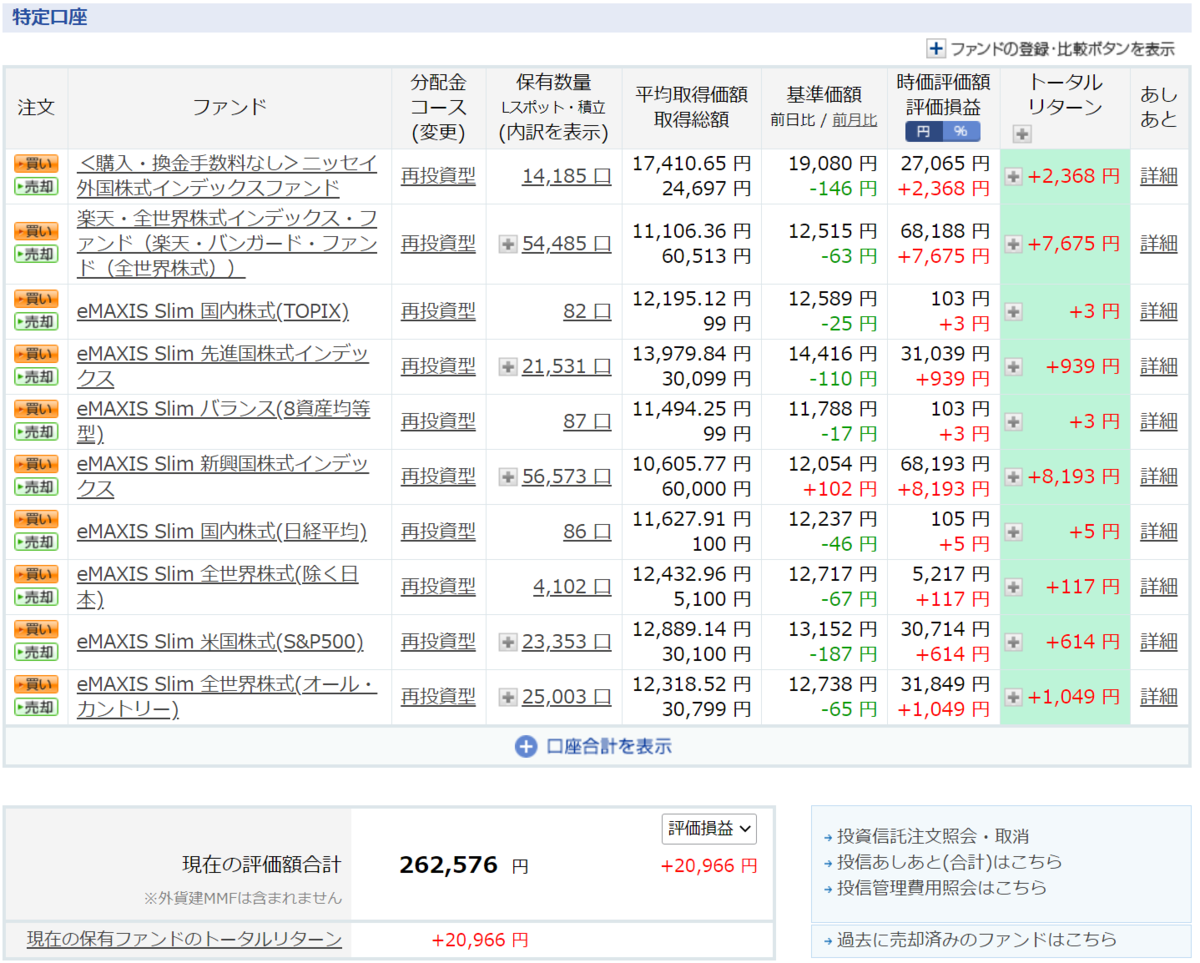The width and height of the screenshot is (1200, 963).
Task: Open 投資信託注文照会・取消 link
Action: click(x=933, y=836)
